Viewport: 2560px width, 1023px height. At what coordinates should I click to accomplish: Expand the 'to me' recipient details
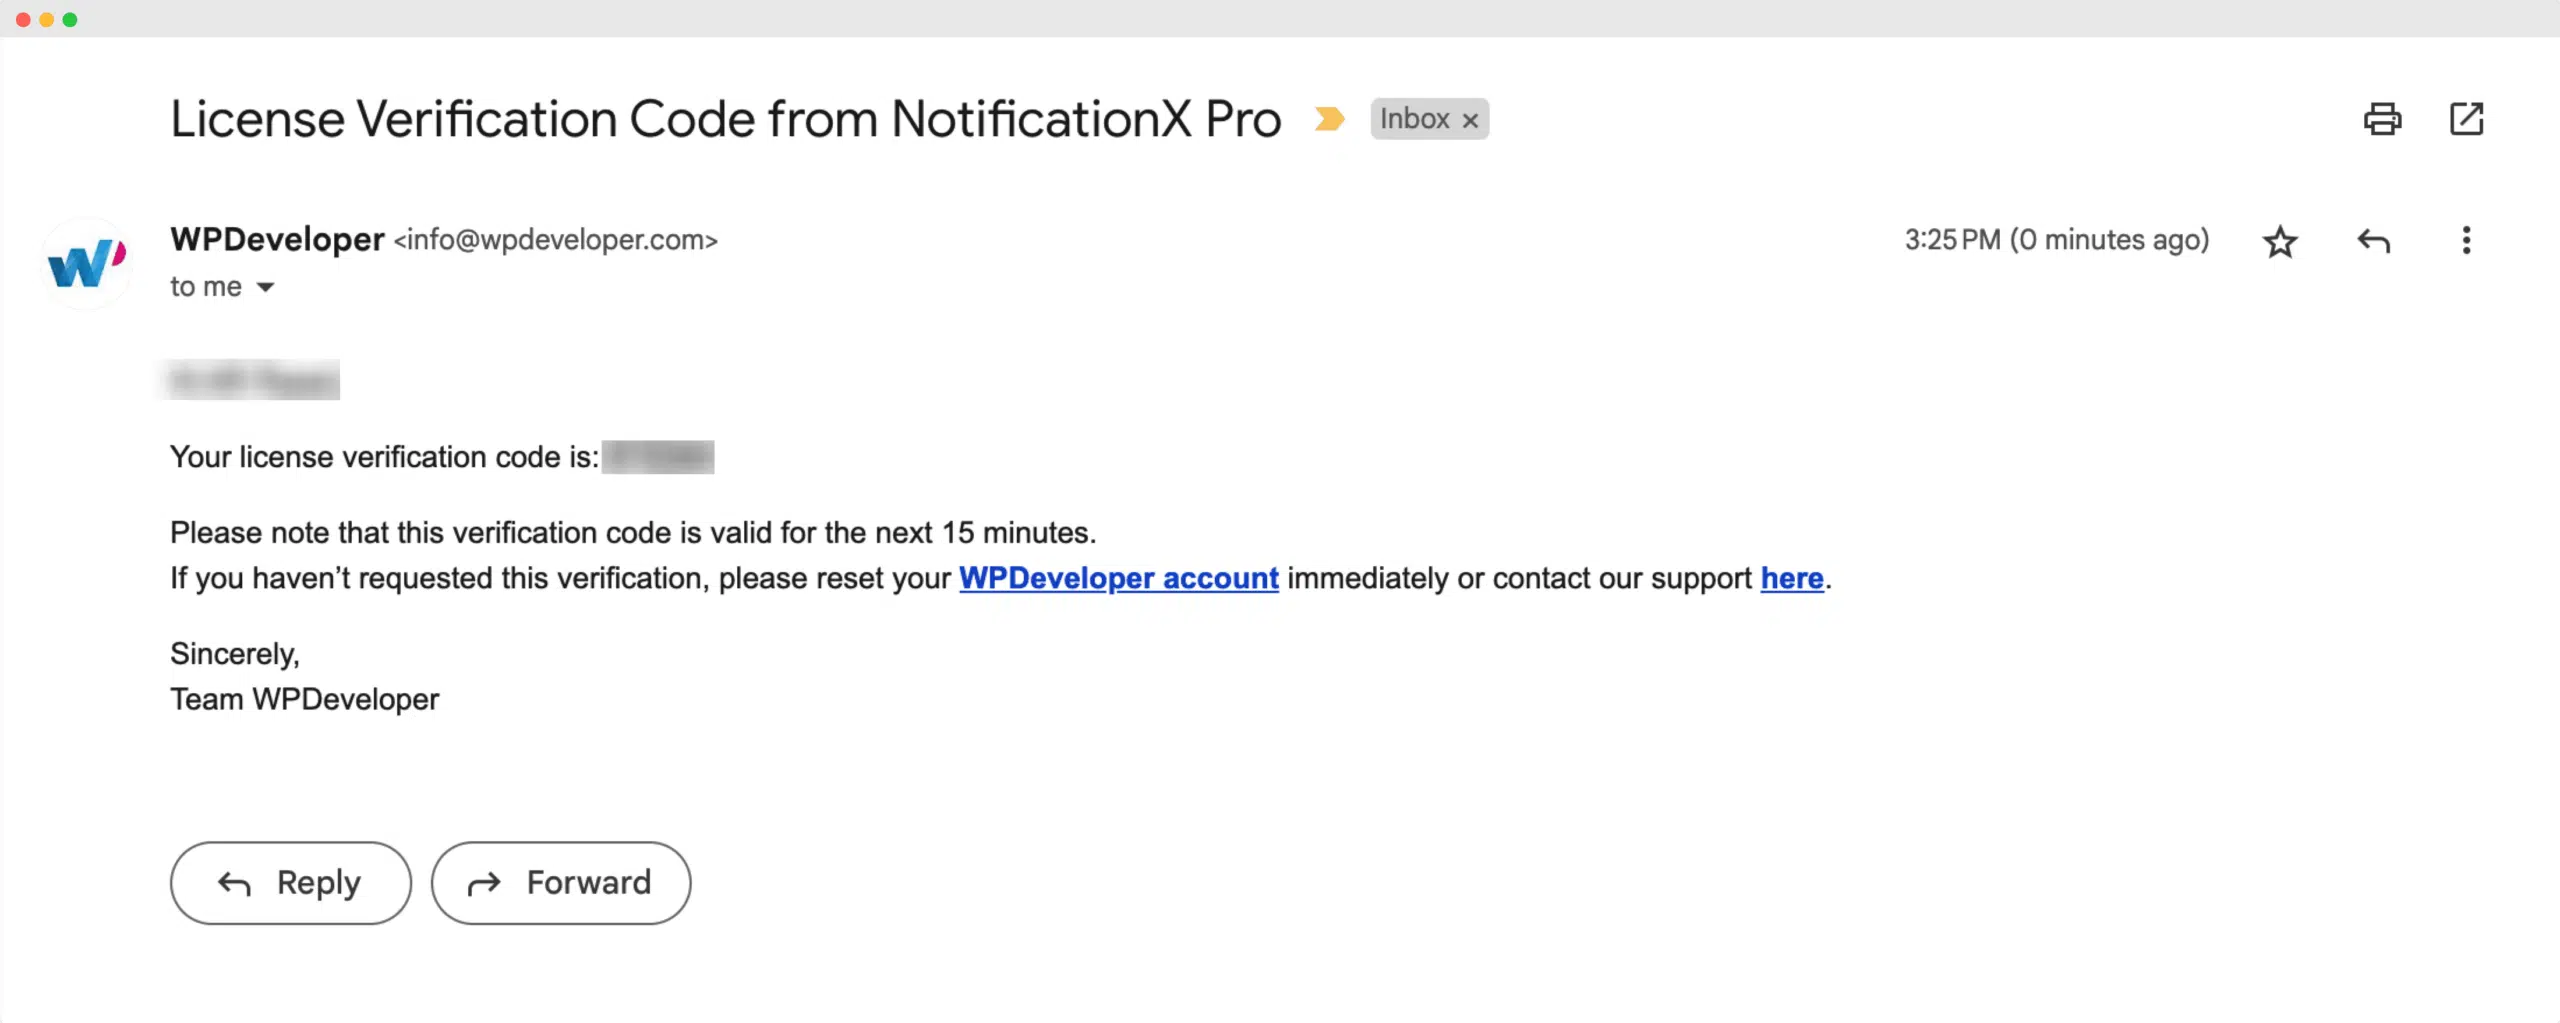tap(265, 287)
